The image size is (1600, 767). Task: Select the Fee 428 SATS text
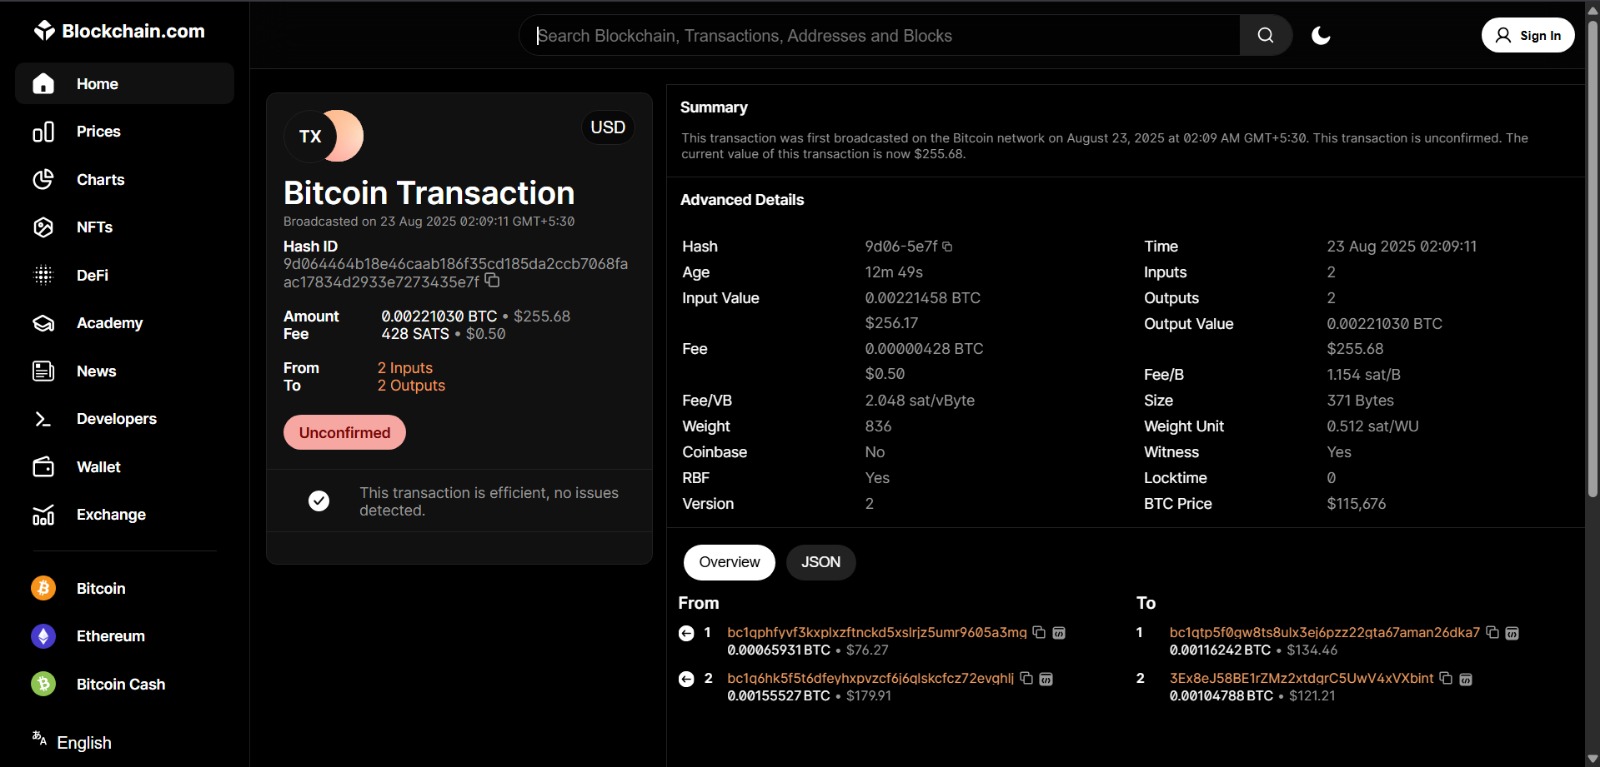(415, 334)
